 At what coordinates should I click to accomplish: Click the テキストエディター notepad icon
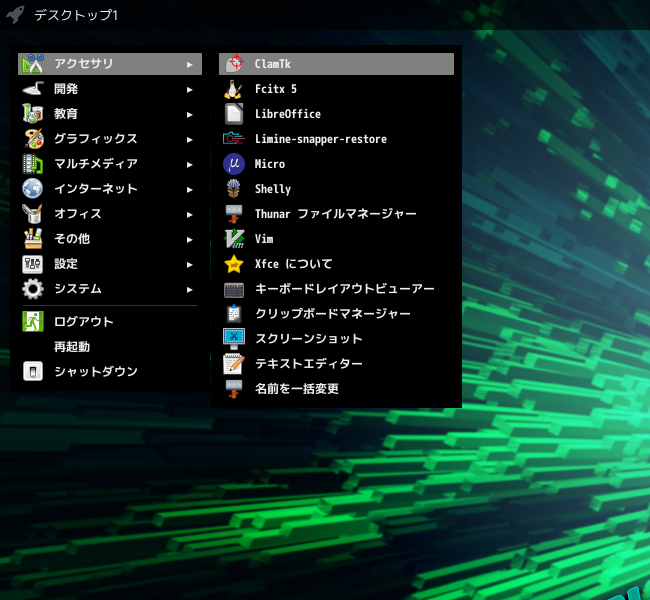point(234,364)
